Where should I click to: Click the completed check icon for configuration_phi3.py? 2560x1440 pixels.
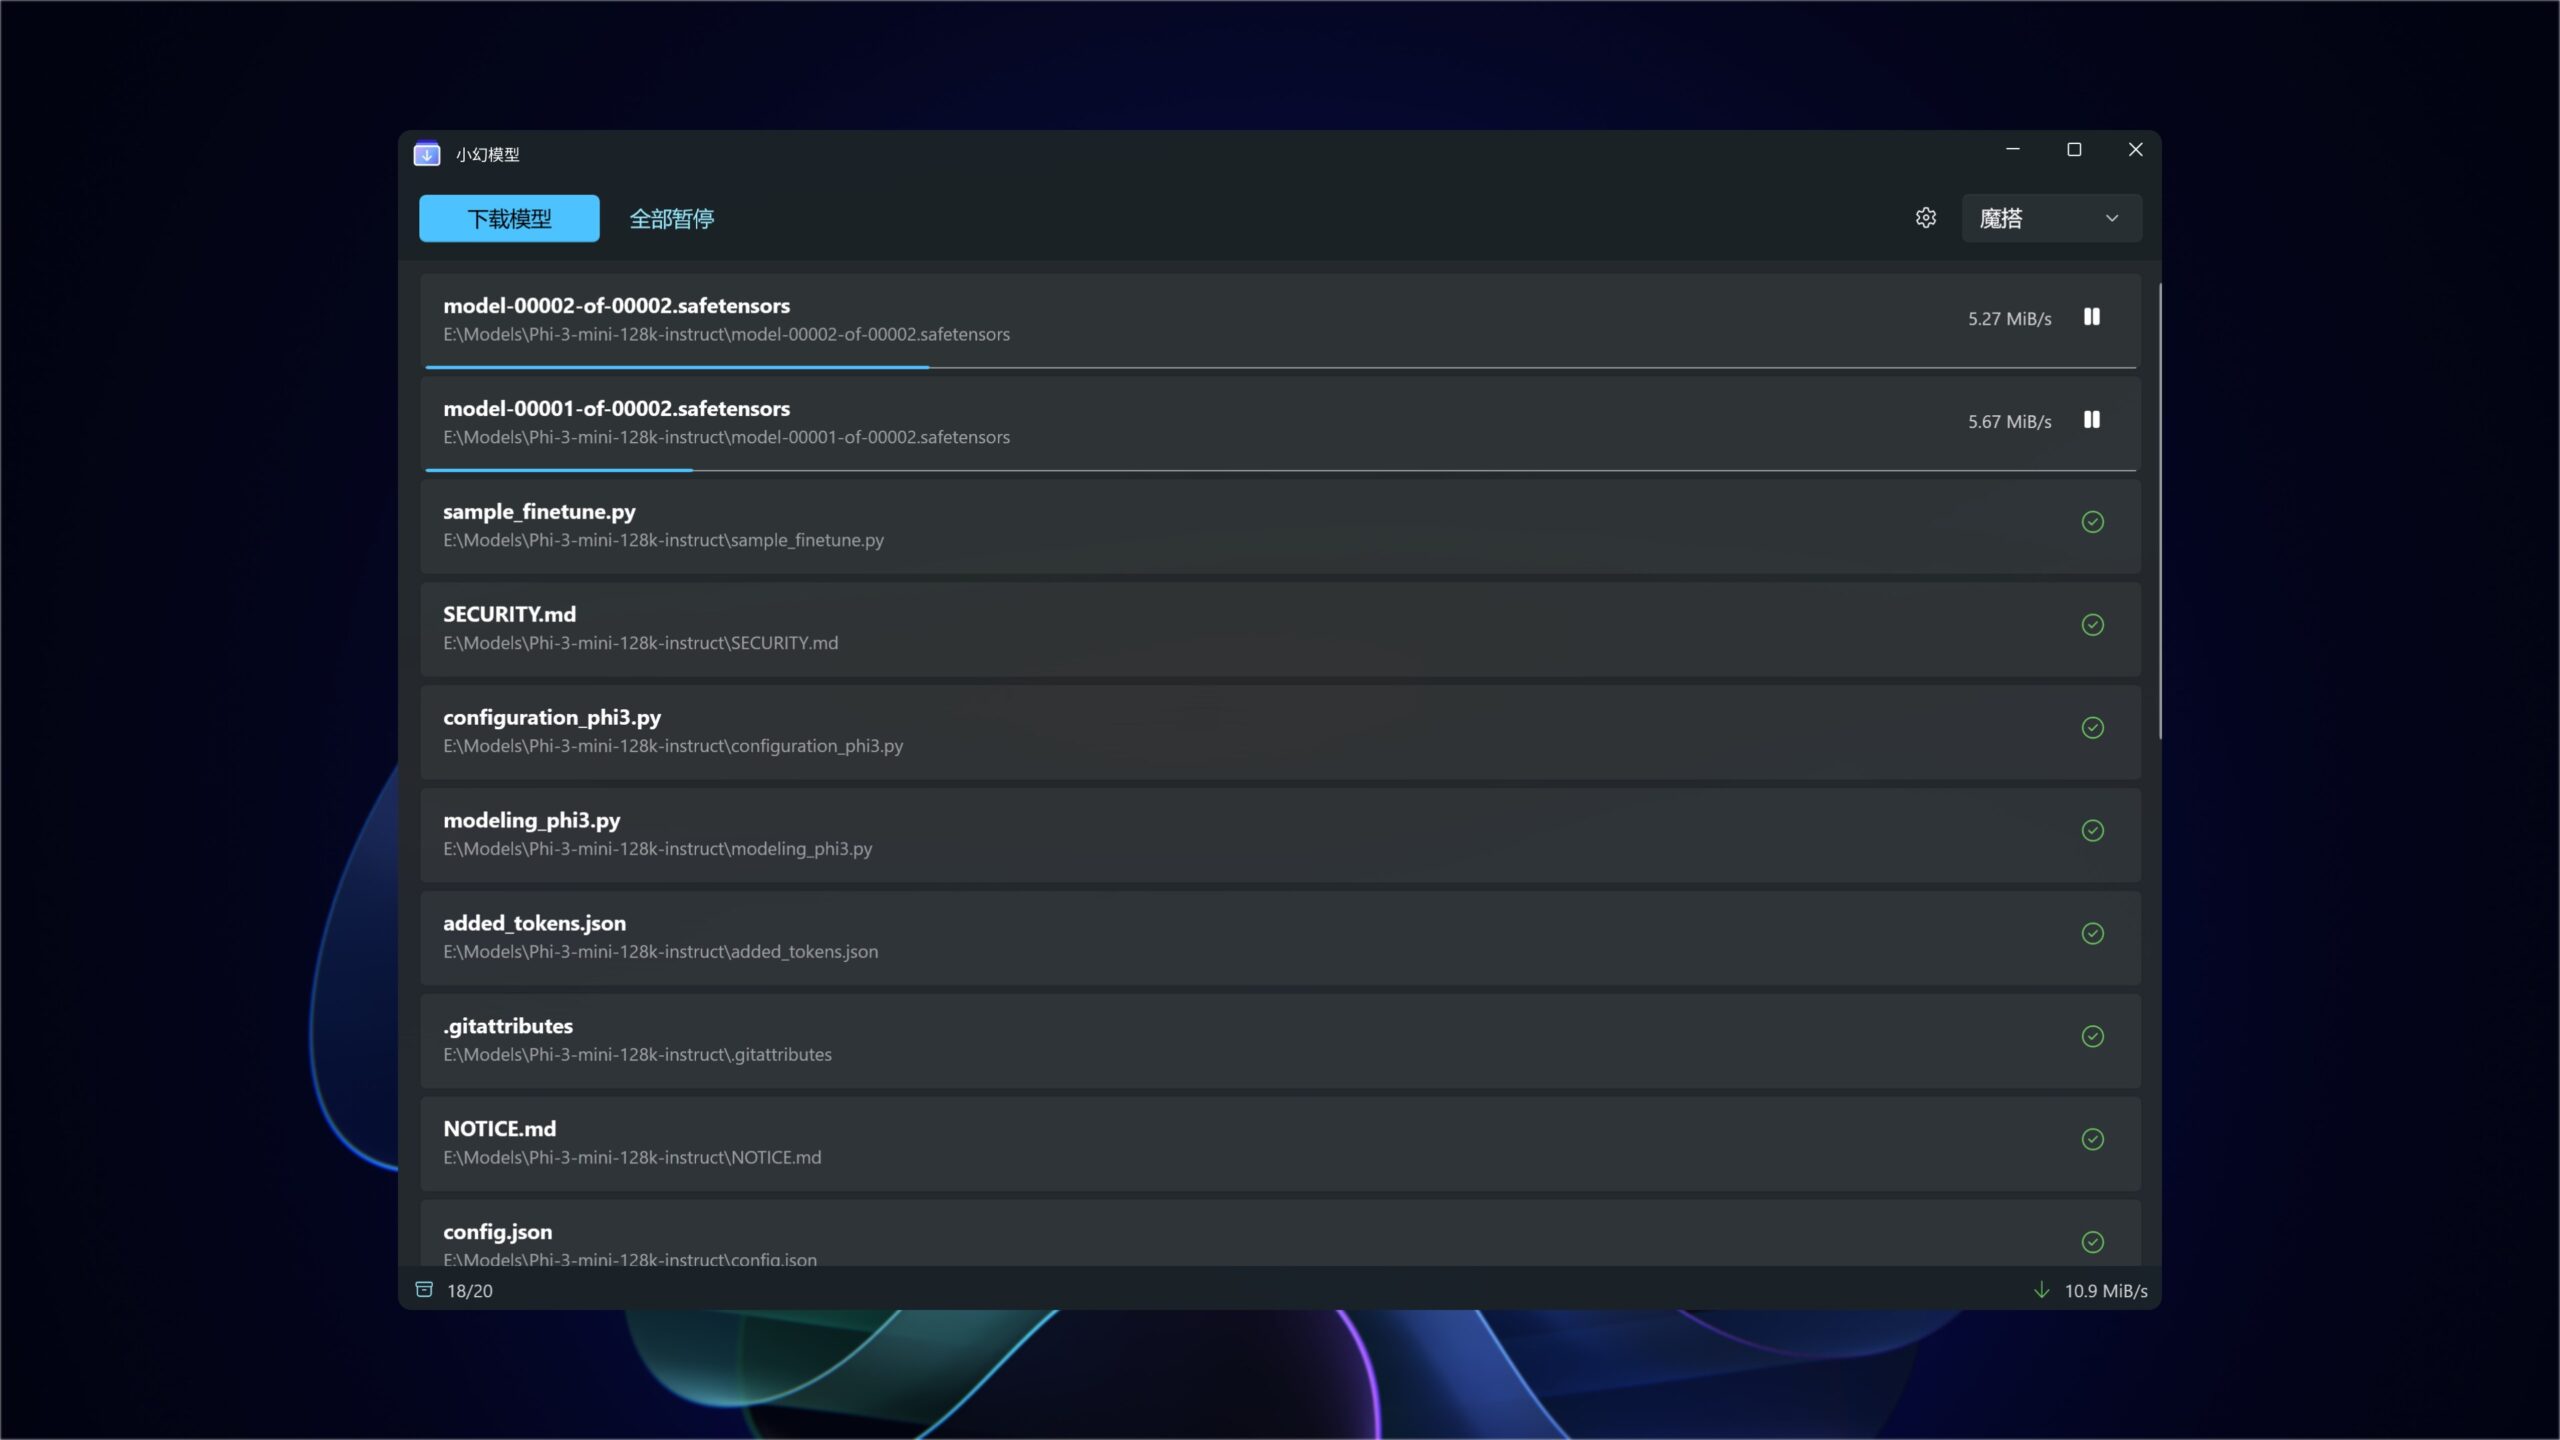coord(2092,728)
